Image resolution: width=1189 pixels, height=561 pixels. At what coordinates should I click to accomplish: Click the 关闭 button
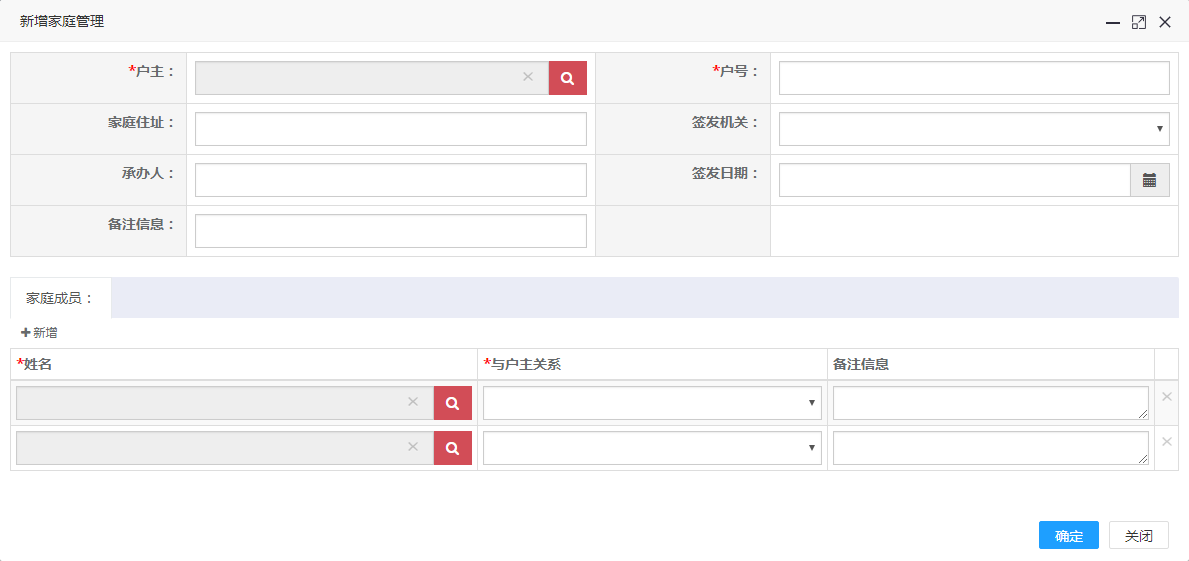click(1138, 536)
